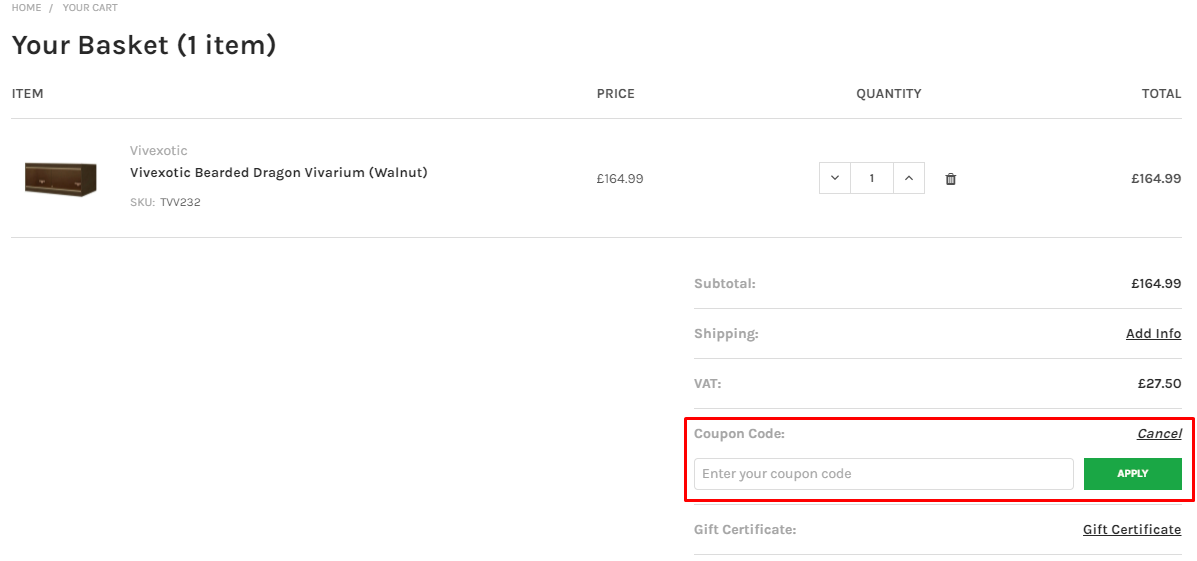Viewport: 1197px width, 561px height.
Task: Click the quantity number field
Action: [x=872, y=178]
